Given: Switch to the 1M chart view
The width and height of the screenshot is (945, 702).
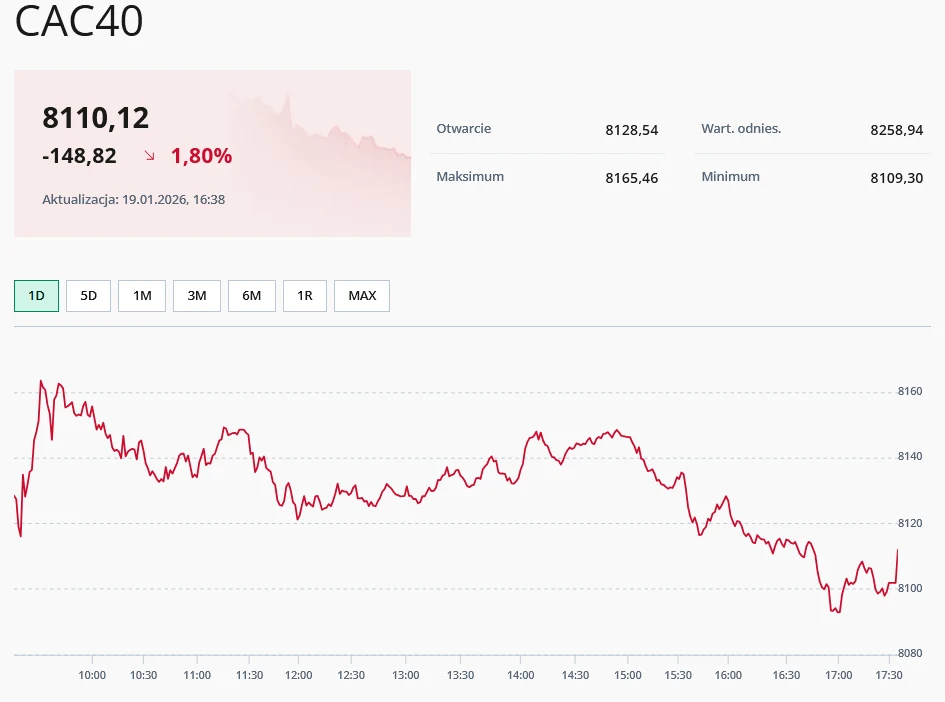Looking at the screenshot, I should pyautogui.click(x=141, y=295).
